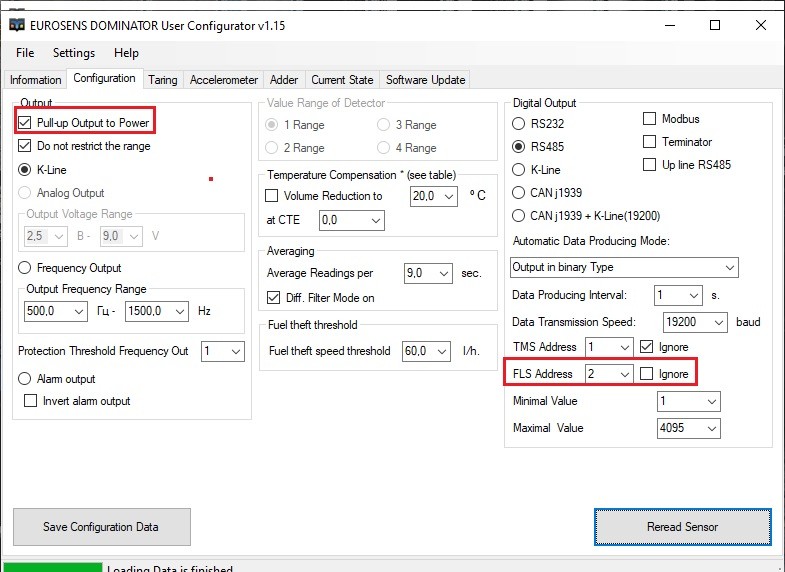
Task: Click the EUROSENS app icon in title bar
Action: tap(17, 25)
